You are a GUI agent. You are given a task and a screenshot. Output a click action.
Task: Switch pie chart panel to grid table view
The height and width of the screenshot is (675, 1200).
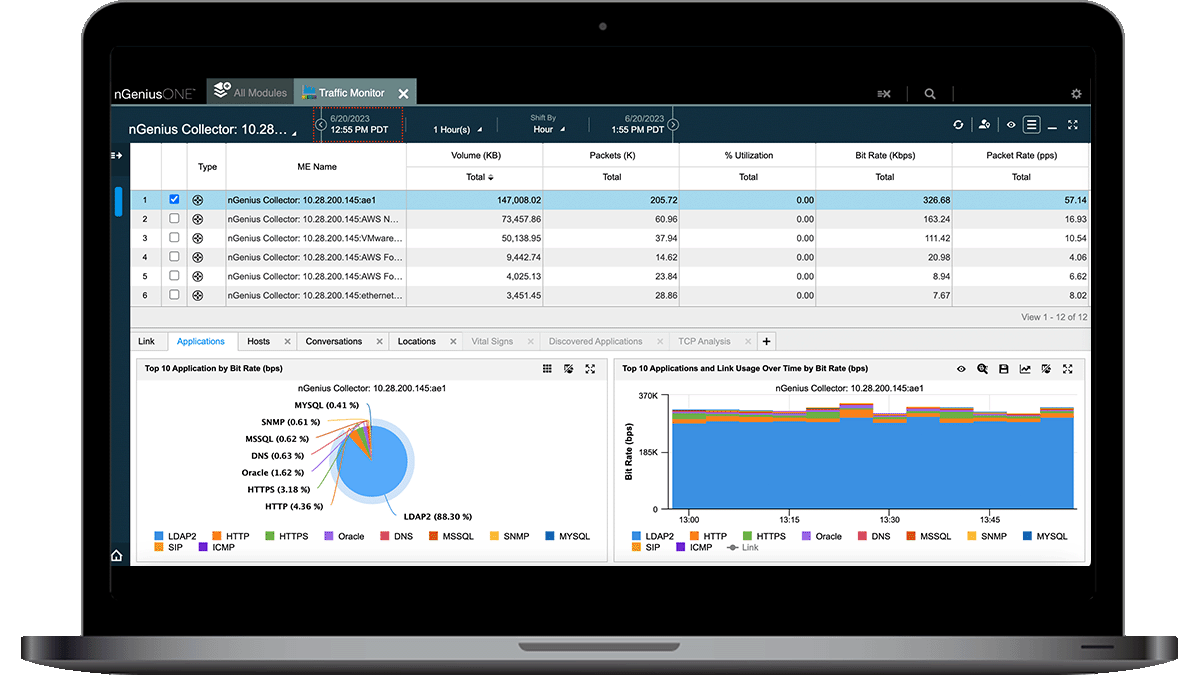pyautogui.click(x=547, y=369)
